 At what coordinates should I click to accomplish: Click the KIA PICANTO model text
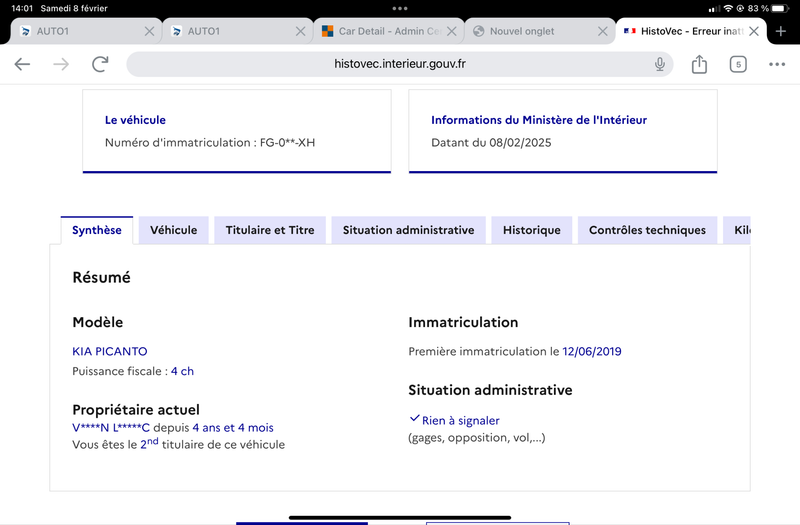click(110, 352)
